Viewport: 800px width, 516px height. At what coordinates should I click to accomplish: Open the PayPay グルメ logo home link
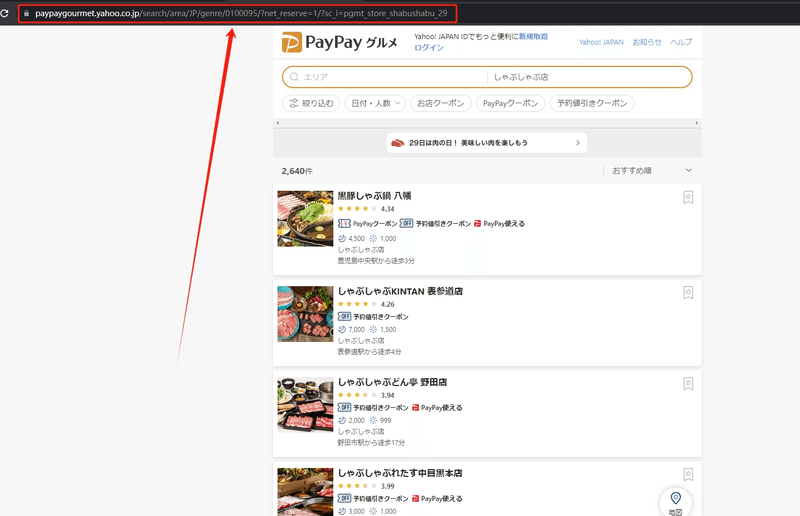coord(340,42)
